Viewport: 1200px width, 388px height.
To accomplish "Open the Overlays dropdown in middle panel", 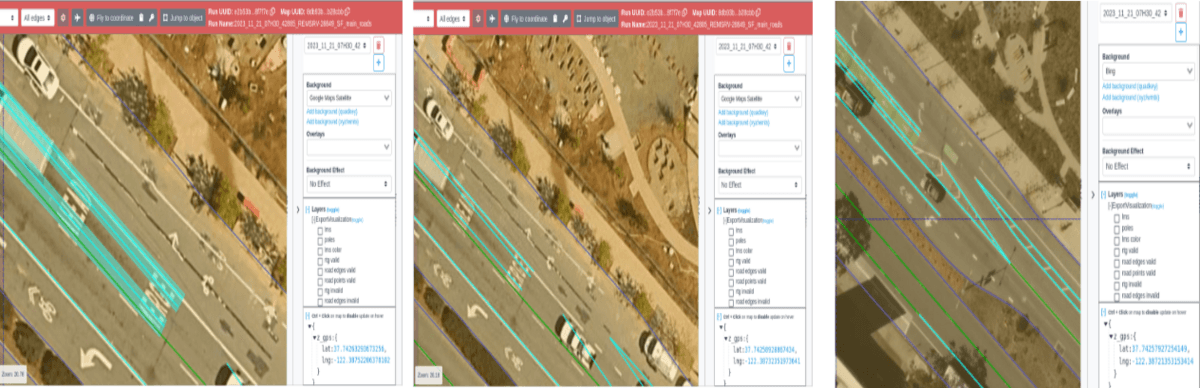I will (760, 147).
